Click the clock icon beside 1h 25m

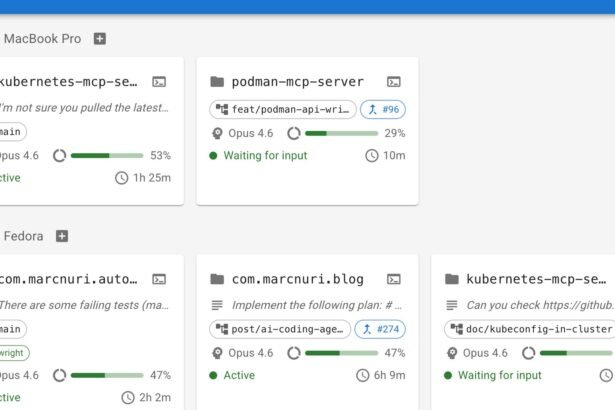122,178
